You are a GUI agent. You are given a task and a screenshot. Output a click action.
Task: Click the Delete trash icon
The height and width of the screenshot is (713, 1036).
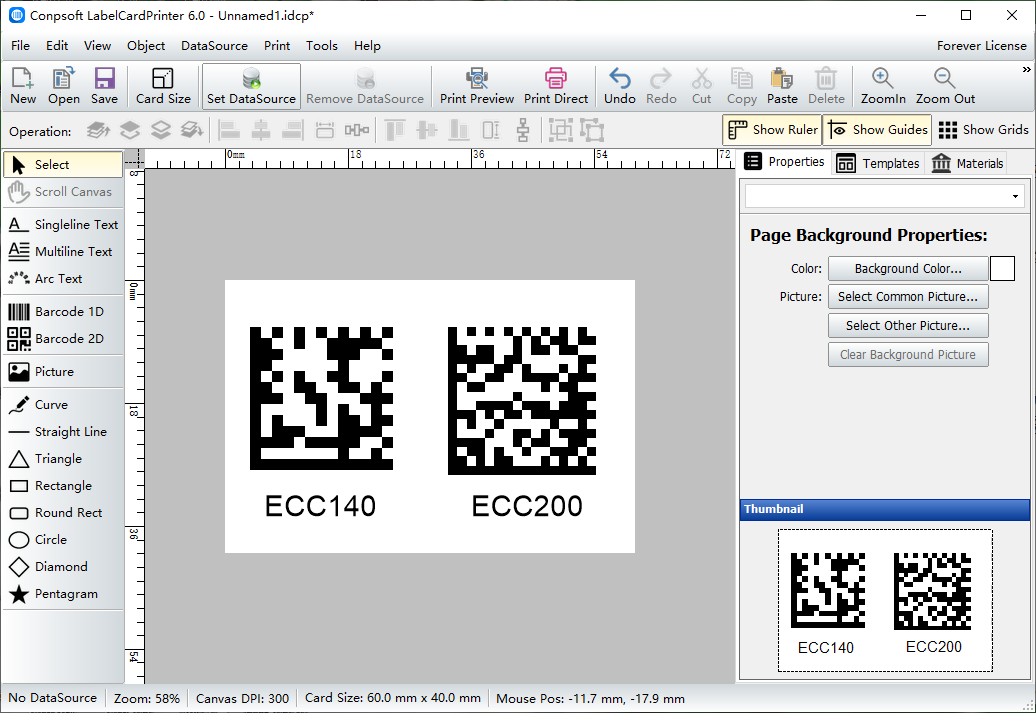[826, 86]
